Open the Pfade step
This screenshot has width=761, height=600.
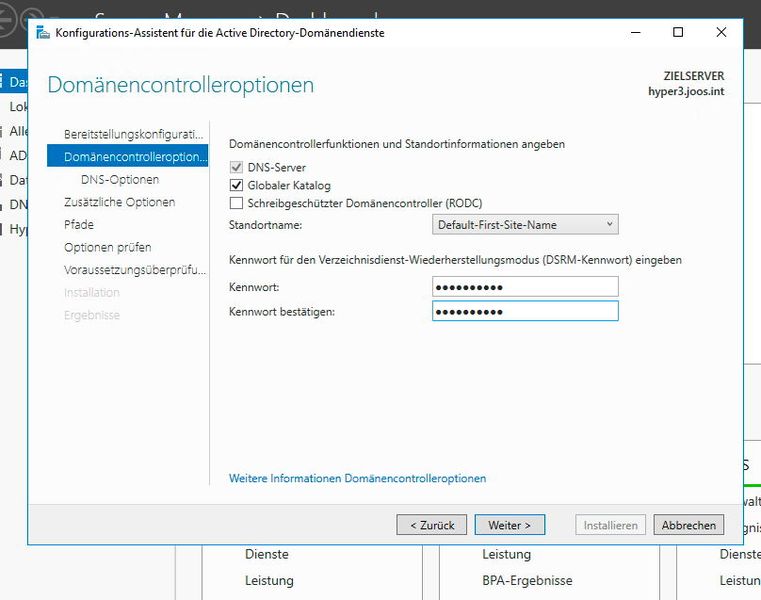pyautogui.click(x=79, y=225)
